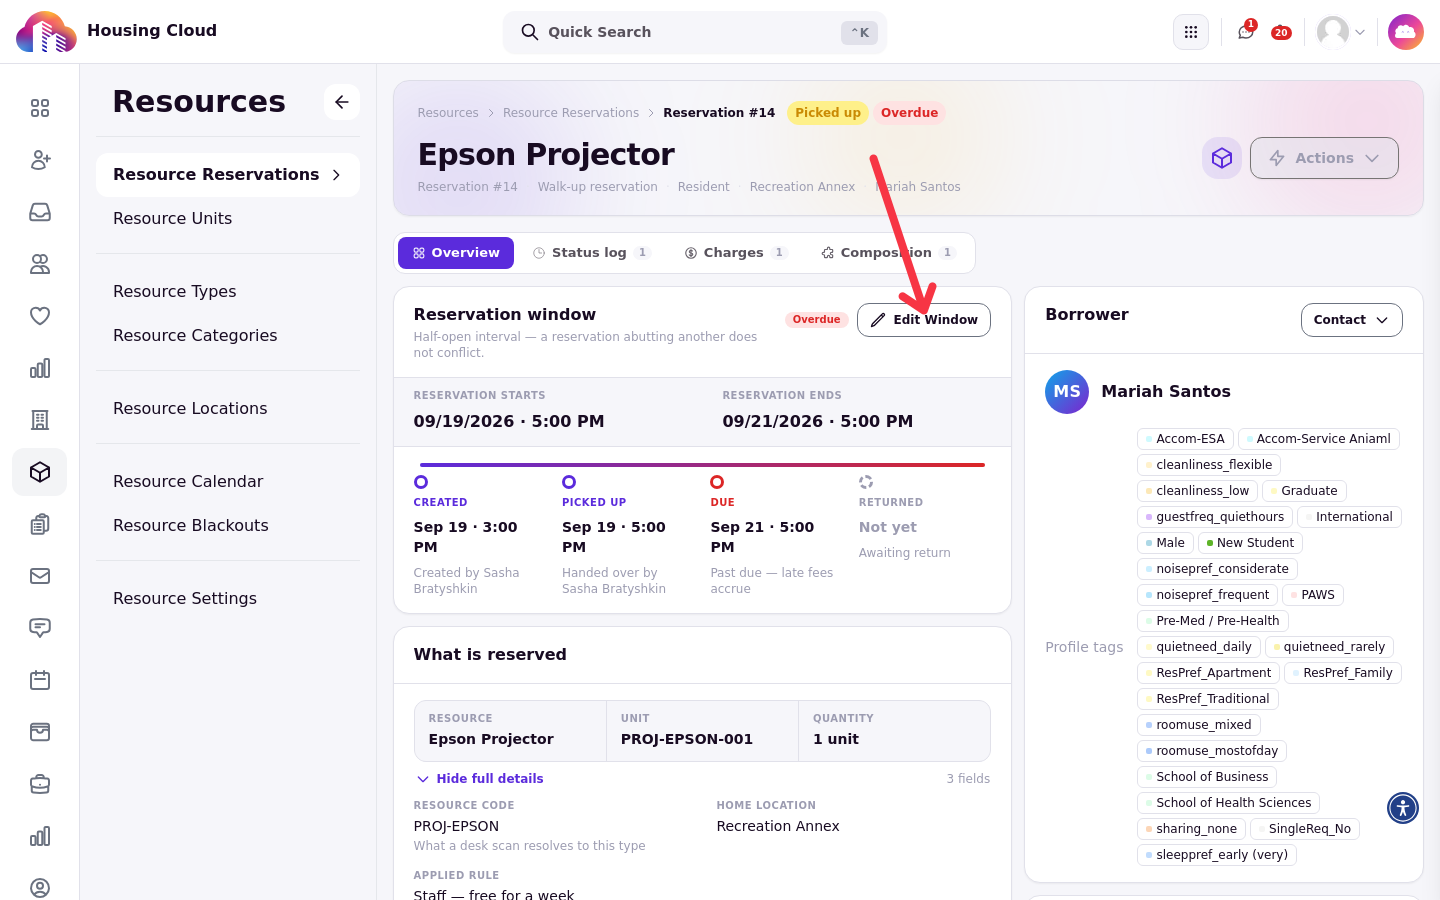1440x900 pixels.
Task: Open envelope mail icon in left rail
Action: (x=40, y=576)
